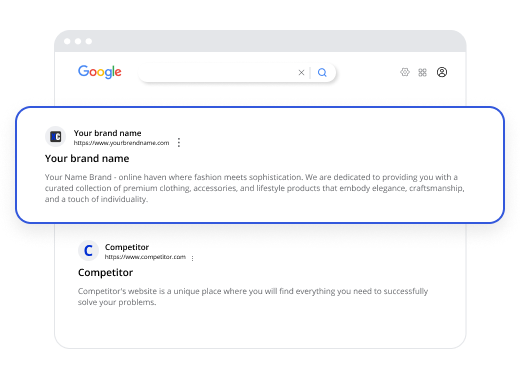Open three-dot menu beside yourbrandname.com

[x=179, y=142]
